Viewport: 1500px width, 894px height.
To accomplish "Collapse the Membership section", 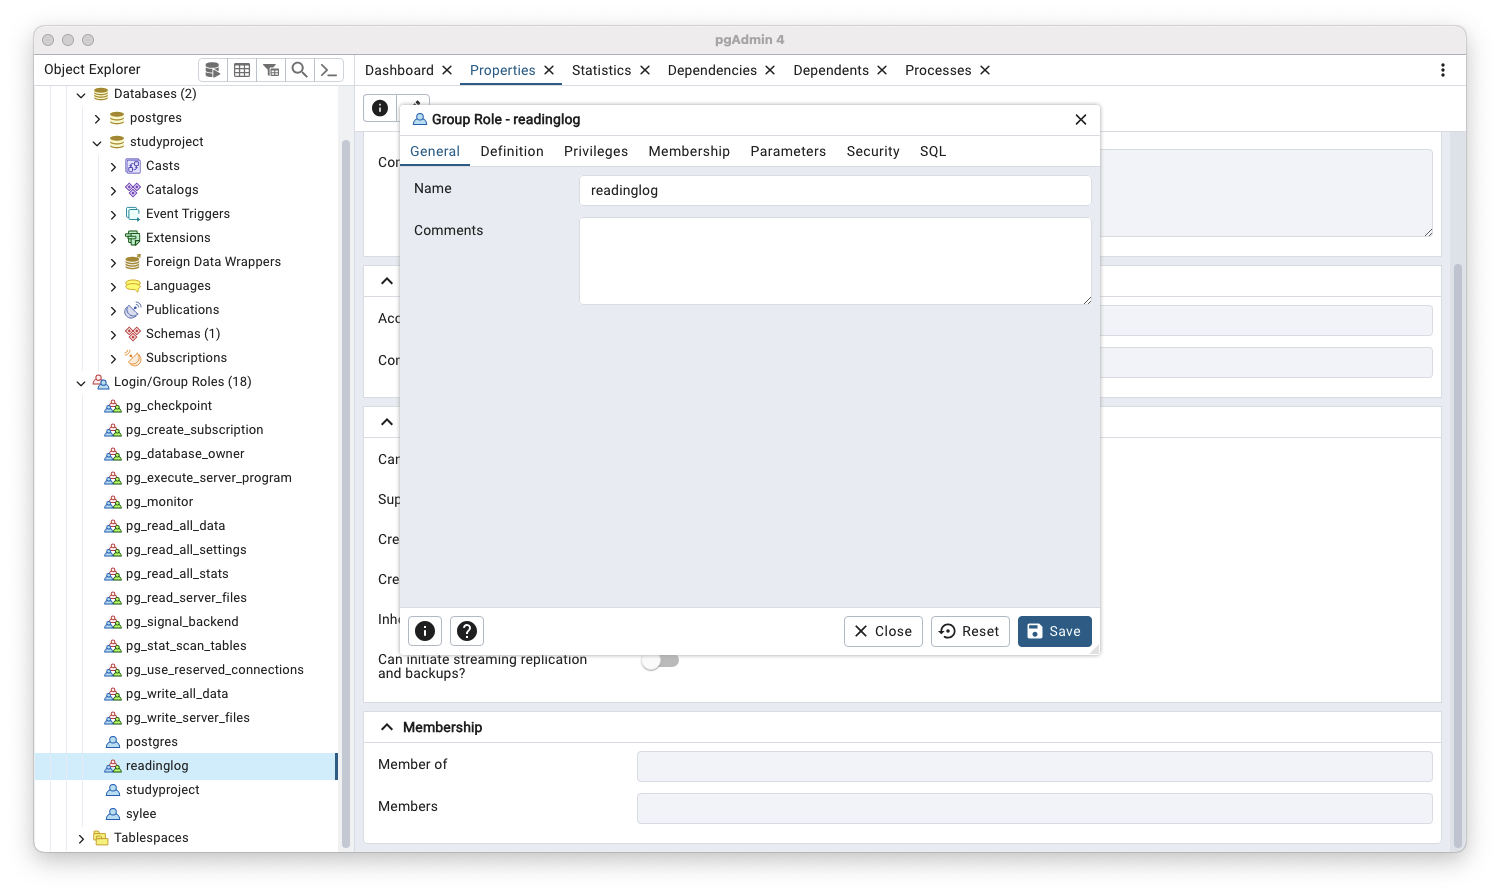I will [x=387, y=727].
